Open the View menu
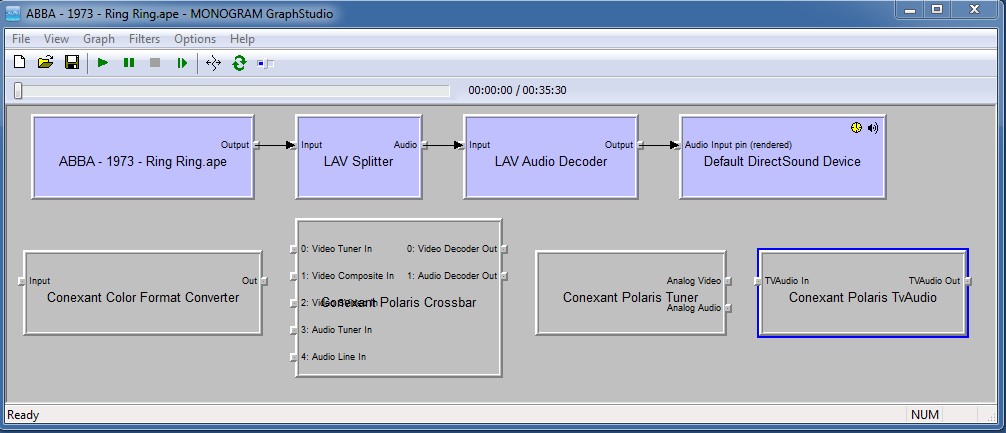The width and height of the screenshot is (1006, 433). [56, 39]
